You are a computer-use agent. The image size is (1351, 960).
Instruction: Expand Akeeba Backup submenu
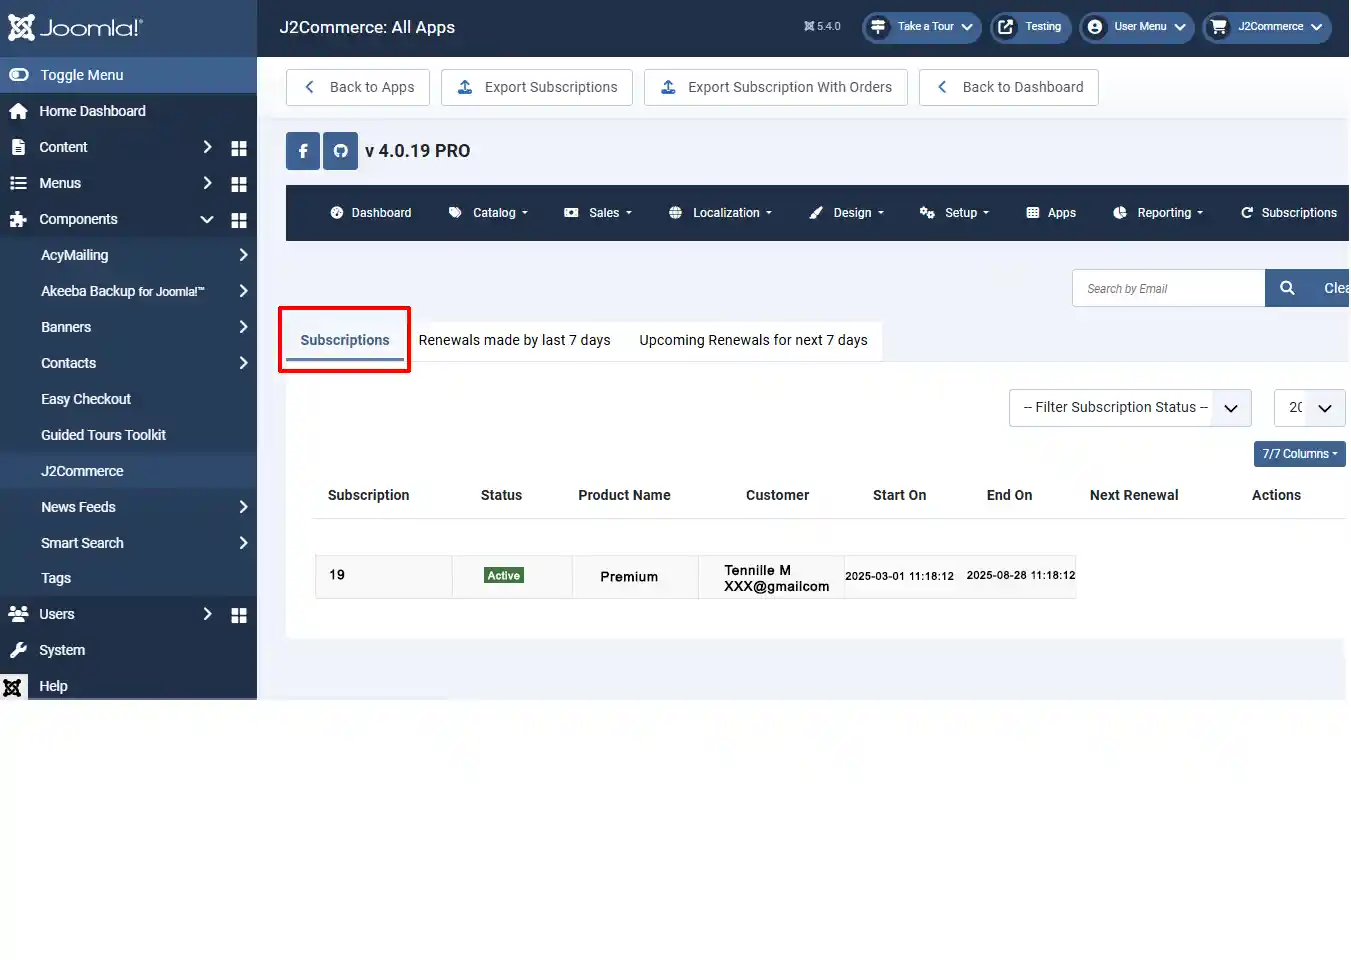click(x=243, y=291)
